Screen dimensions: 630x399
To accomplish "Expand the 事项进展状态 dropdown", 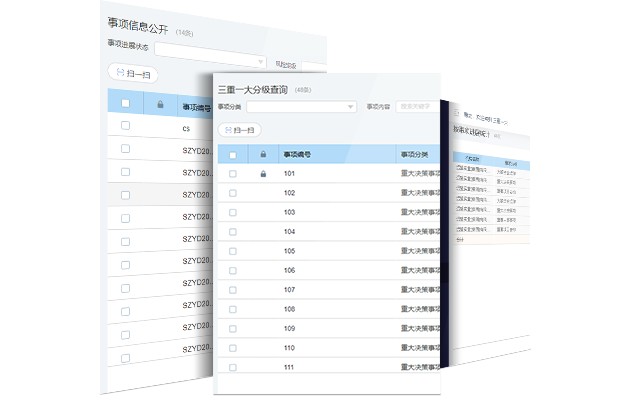I will 210,55.
